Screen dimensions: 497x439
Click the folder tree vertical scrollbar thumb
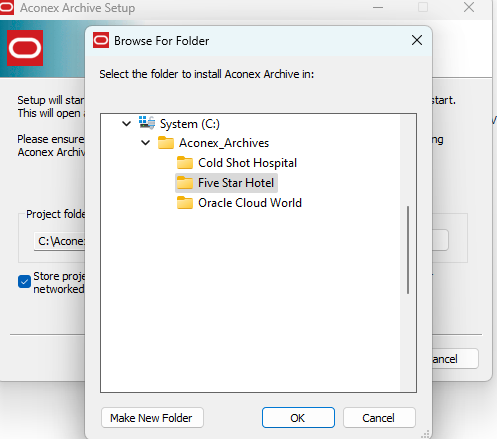coord(408,250)
